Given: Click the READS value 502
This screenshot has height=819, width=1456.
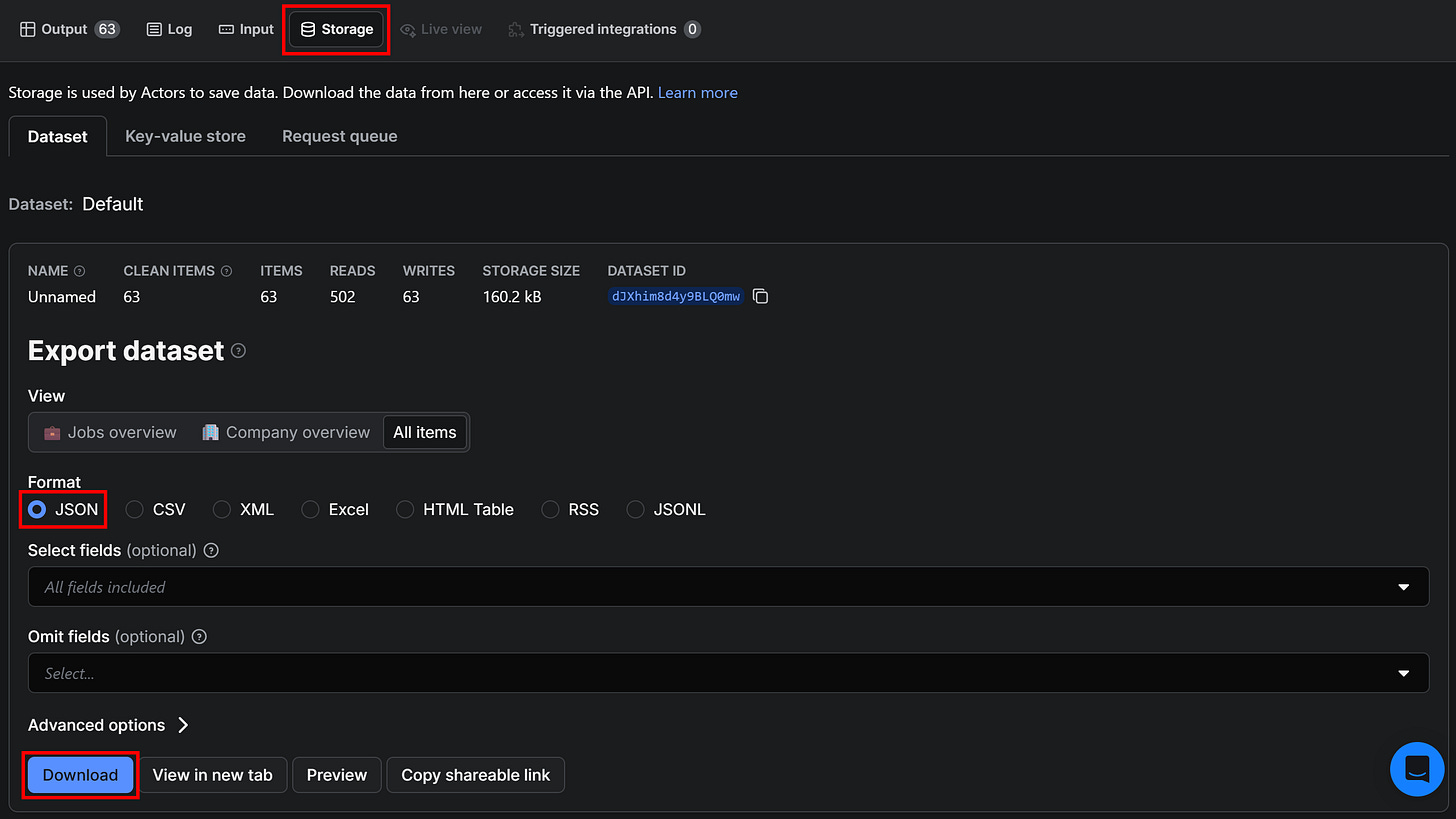Looking at the screenshot, I should (343, 297).
